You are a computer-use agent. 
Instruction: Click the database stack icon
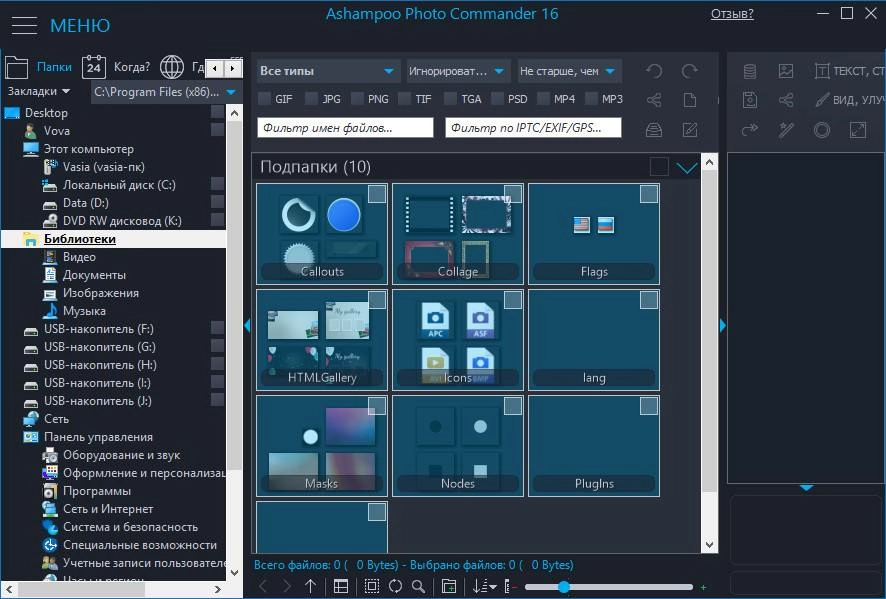[750, 71]
